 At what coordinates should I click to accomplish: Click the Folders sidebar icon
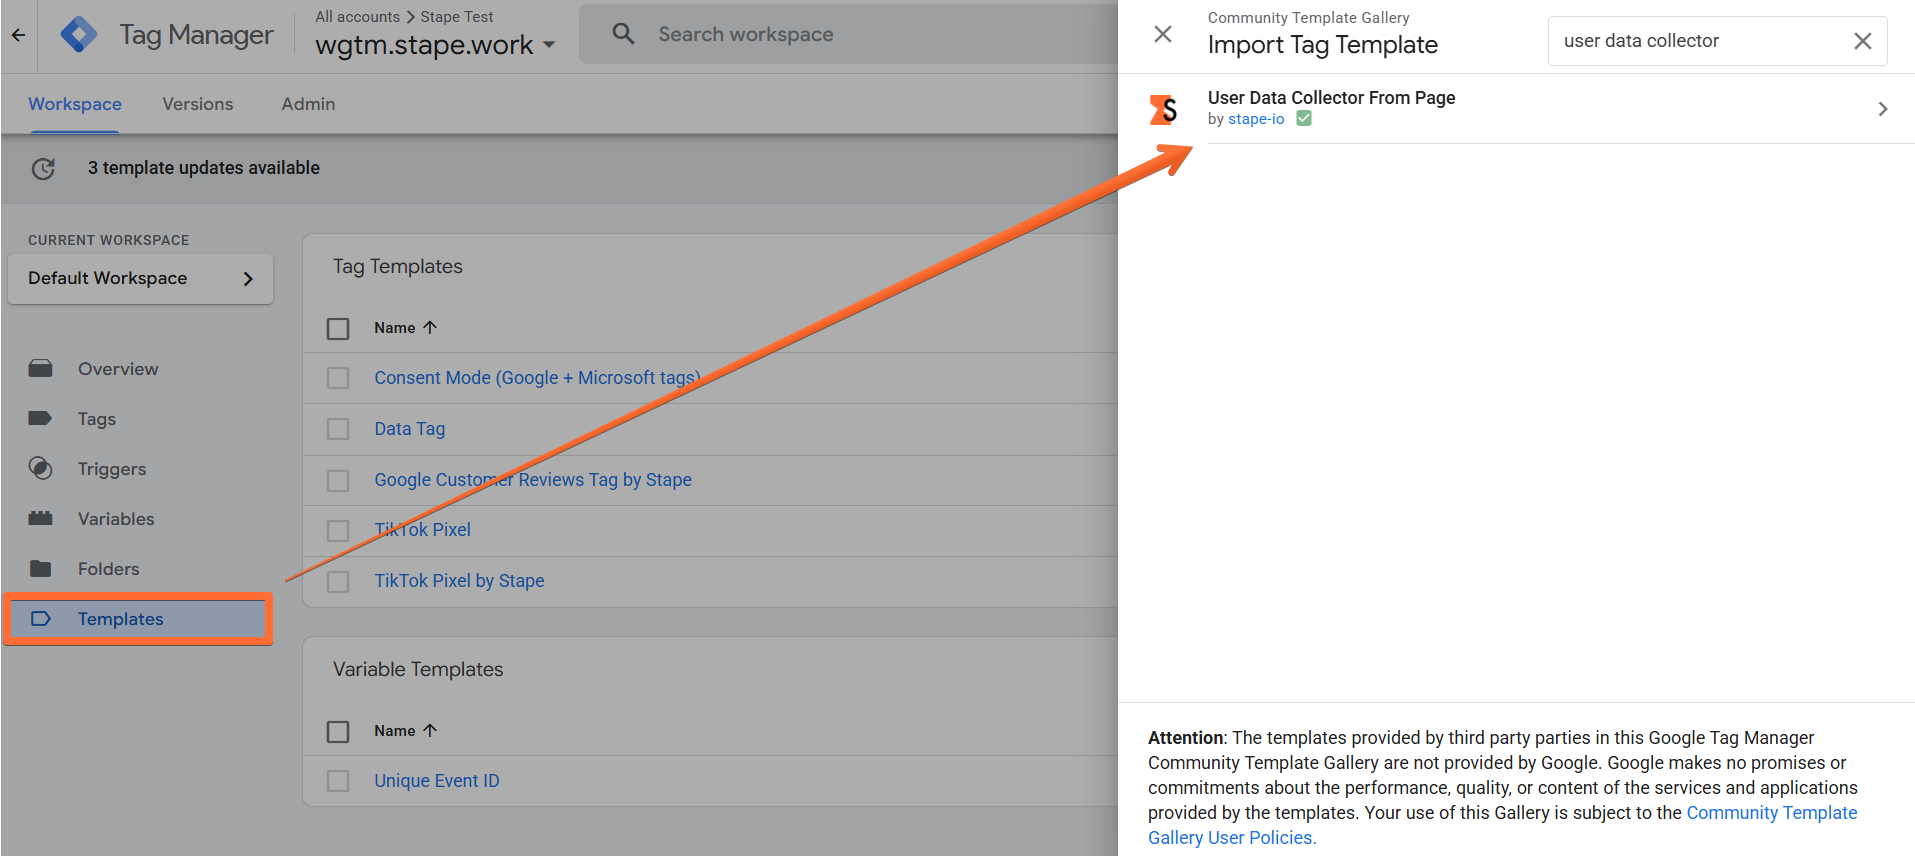tap(40, 569)
